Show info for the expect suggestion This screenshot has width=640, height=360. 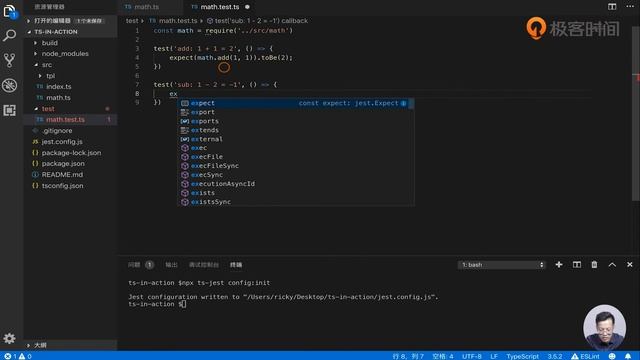(404, 103)
